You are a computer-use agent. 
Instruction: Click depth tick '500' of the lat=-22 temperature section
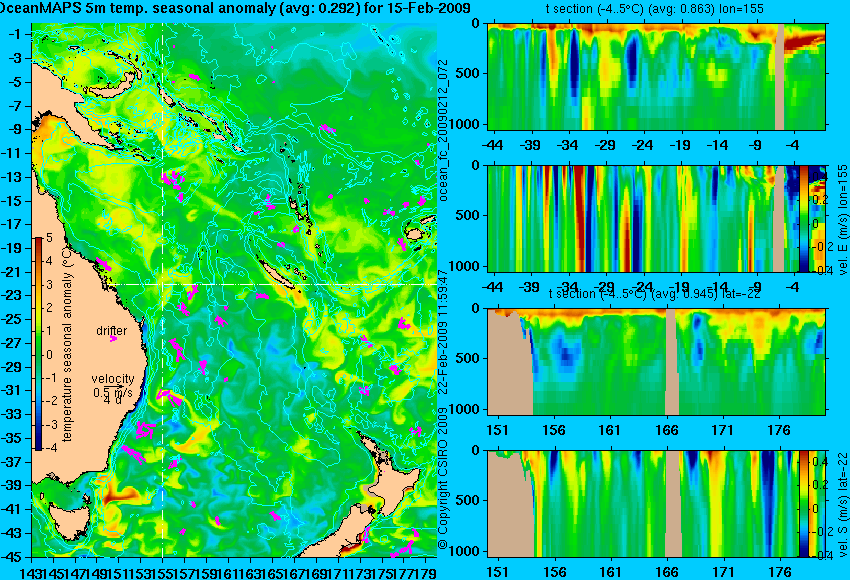[469, 358]
